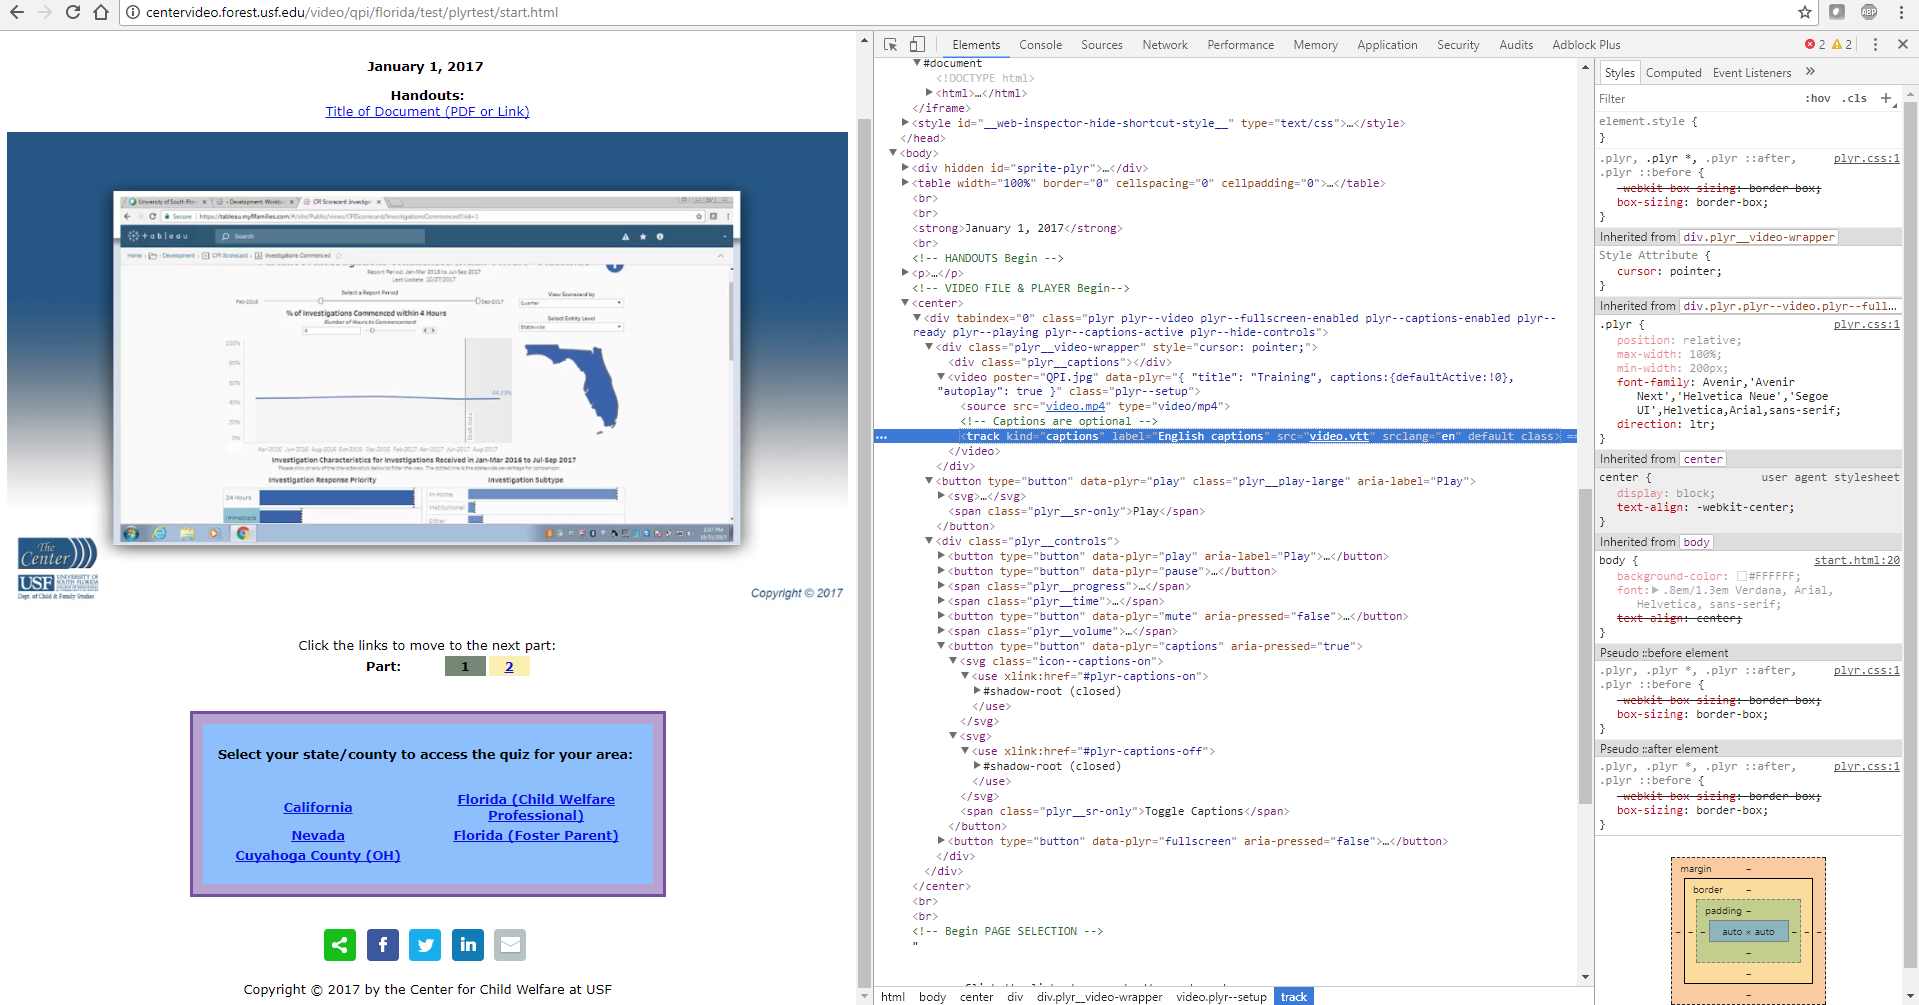The height and width of the screenshot is (1005, 1919).
Task: Click the white background-color swatch
Action: pyautogui.click(x=1740, y=576)
